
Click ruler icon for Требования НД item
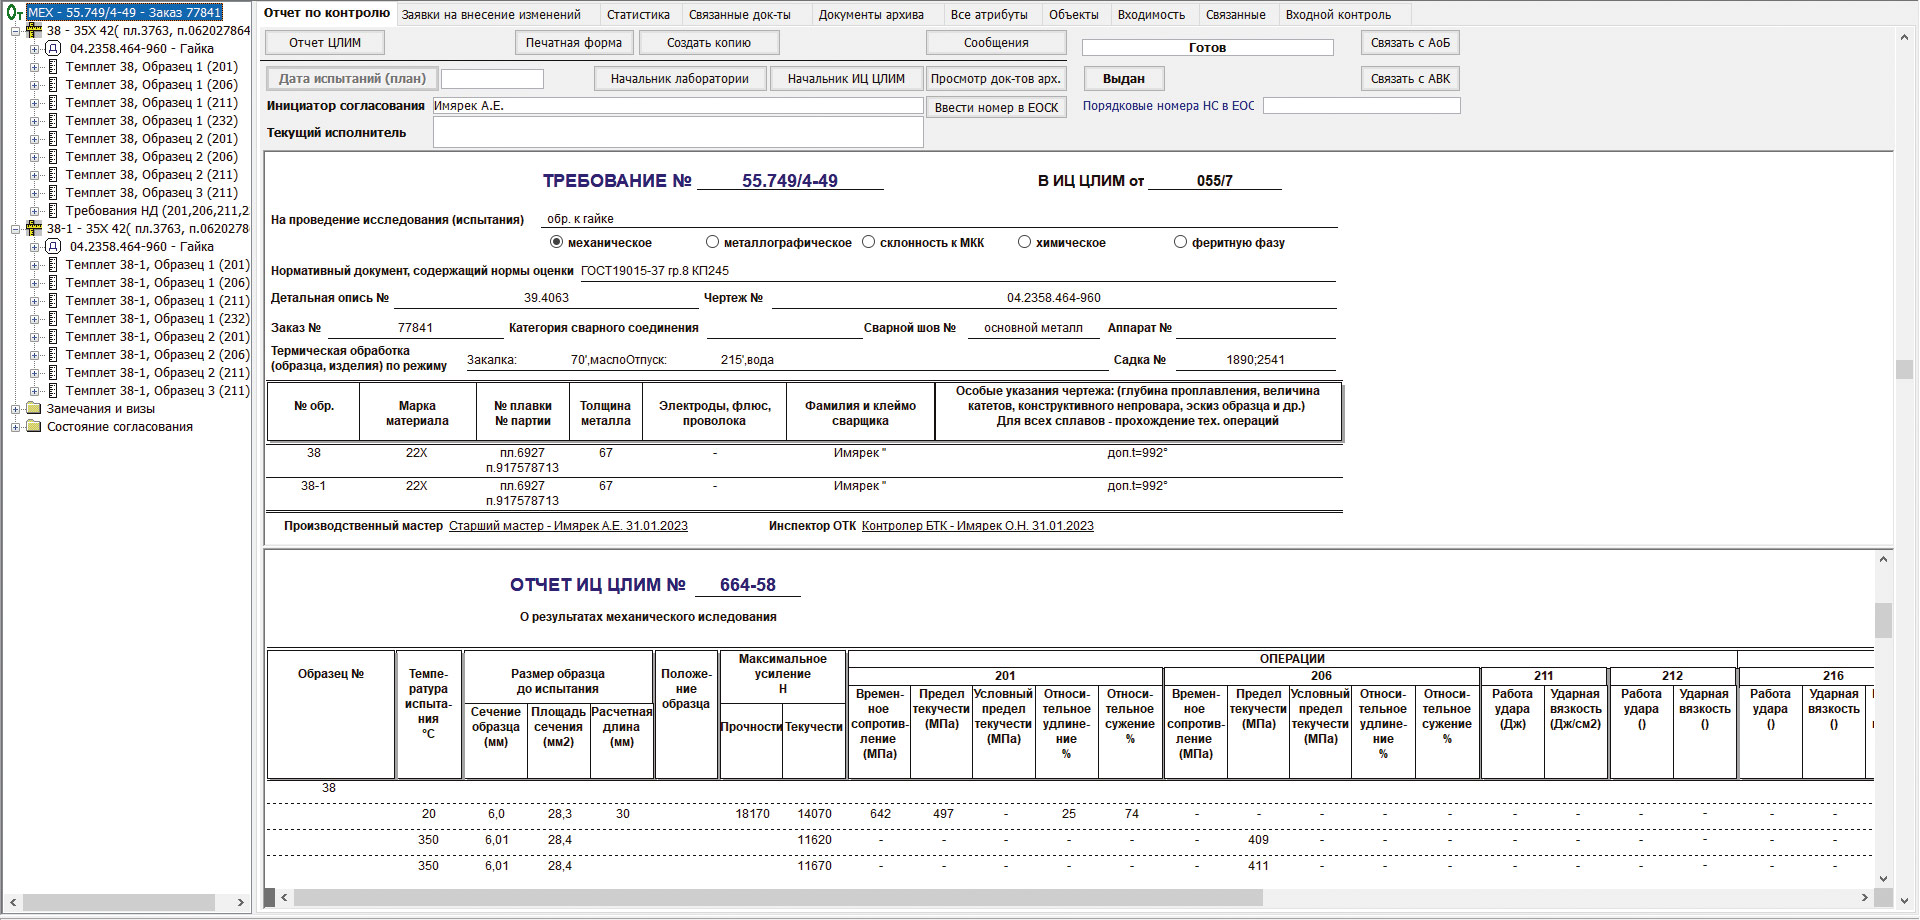[53, 211]
